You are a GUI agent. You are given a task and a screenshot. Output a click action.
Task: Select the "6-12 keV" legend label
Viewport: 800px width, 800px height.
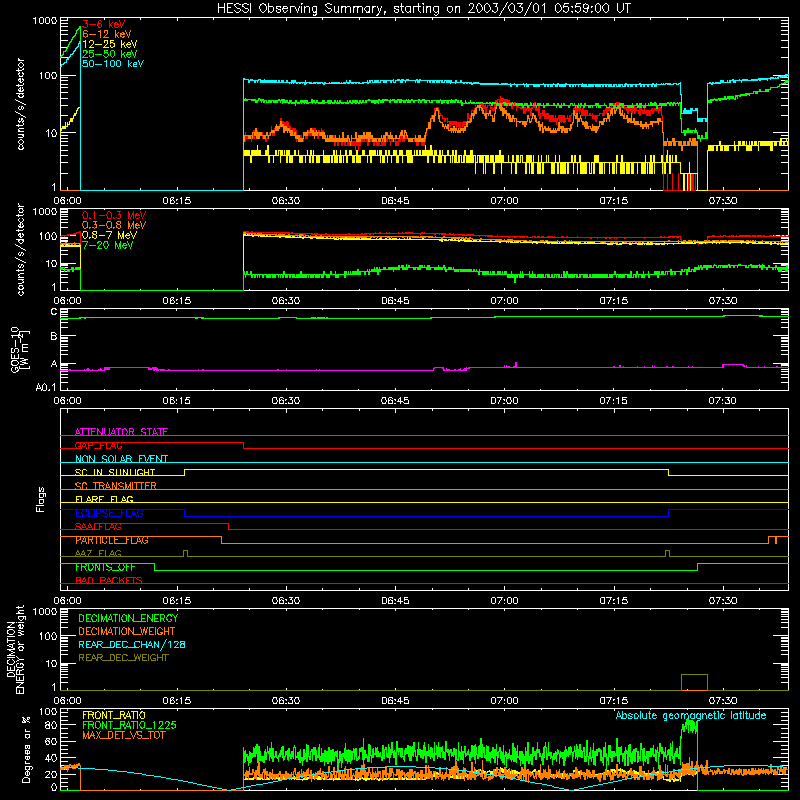click(x=107, y=34)
